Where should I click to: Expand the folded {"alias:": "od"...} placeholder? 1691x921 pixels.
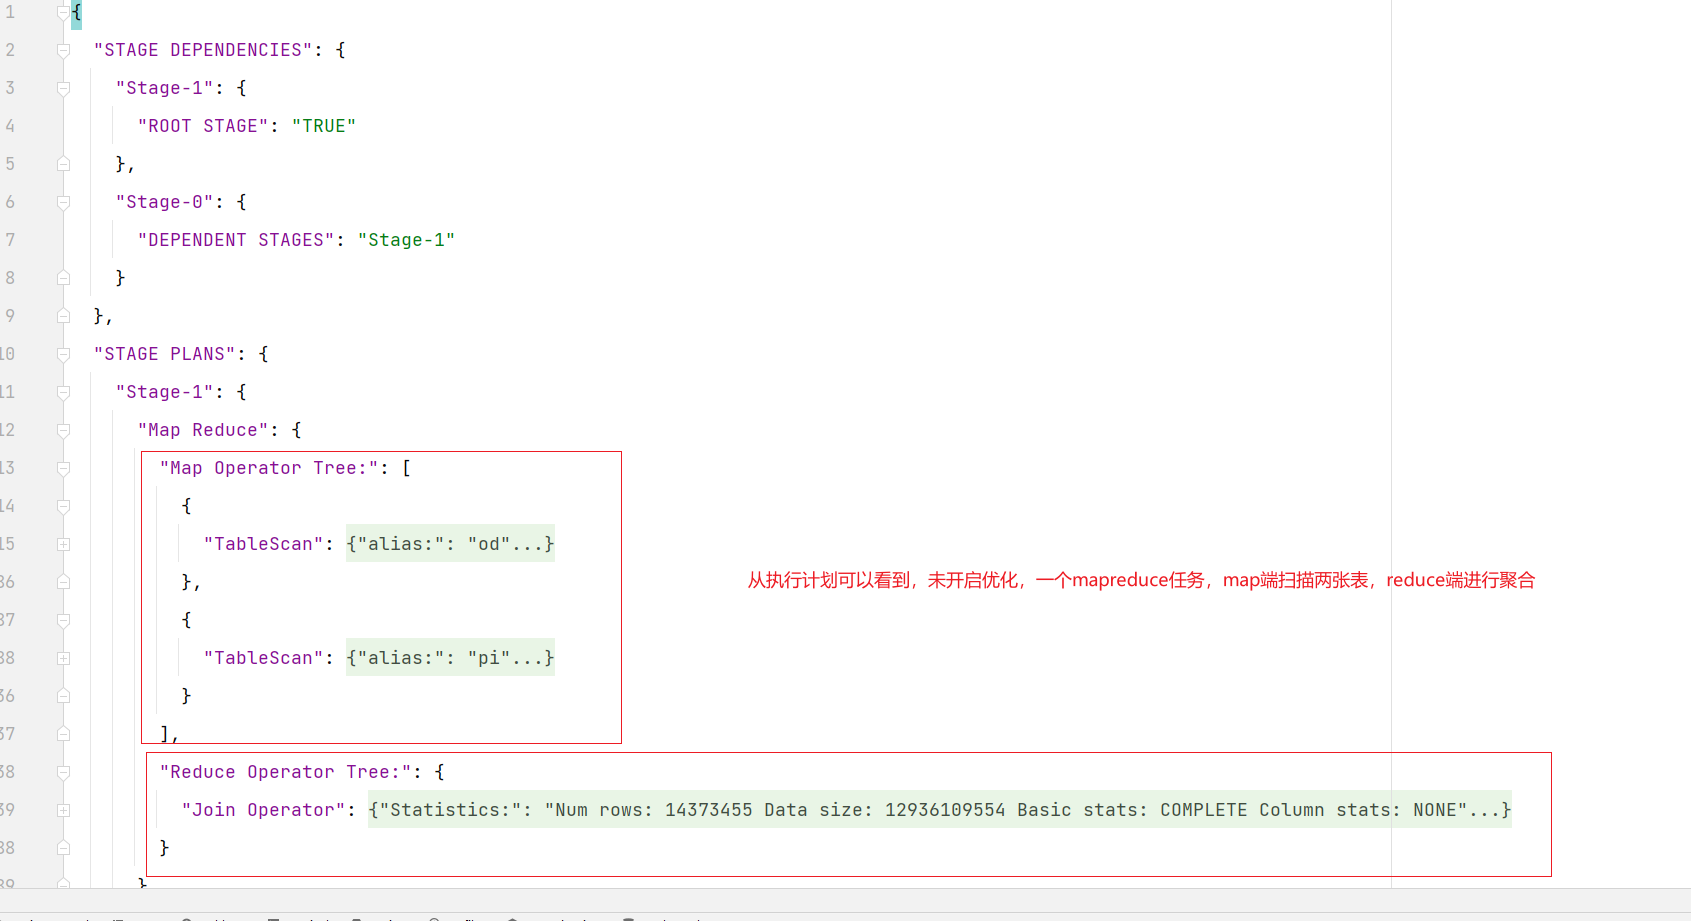(450, 544)
